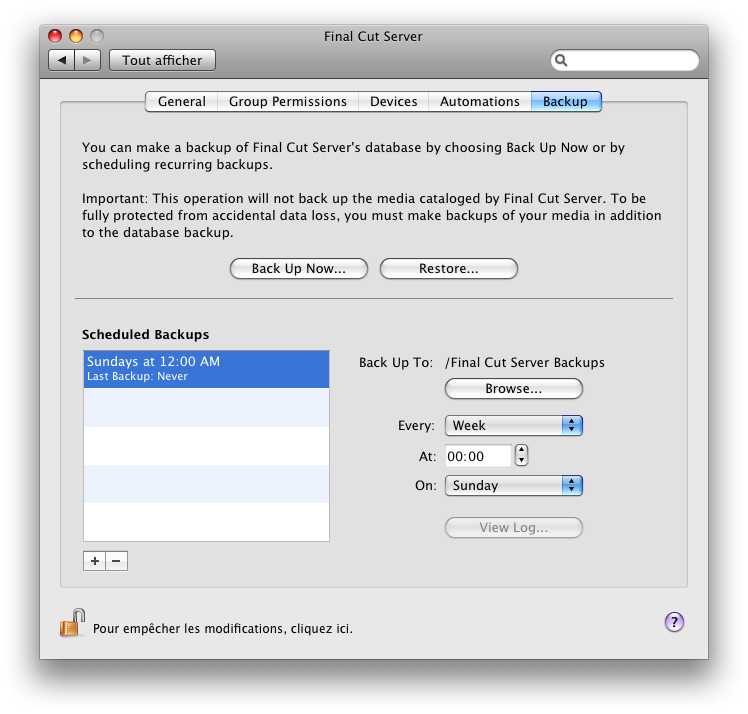Switch to the Devices tab

pyautogui.click(x=394, y=102)
